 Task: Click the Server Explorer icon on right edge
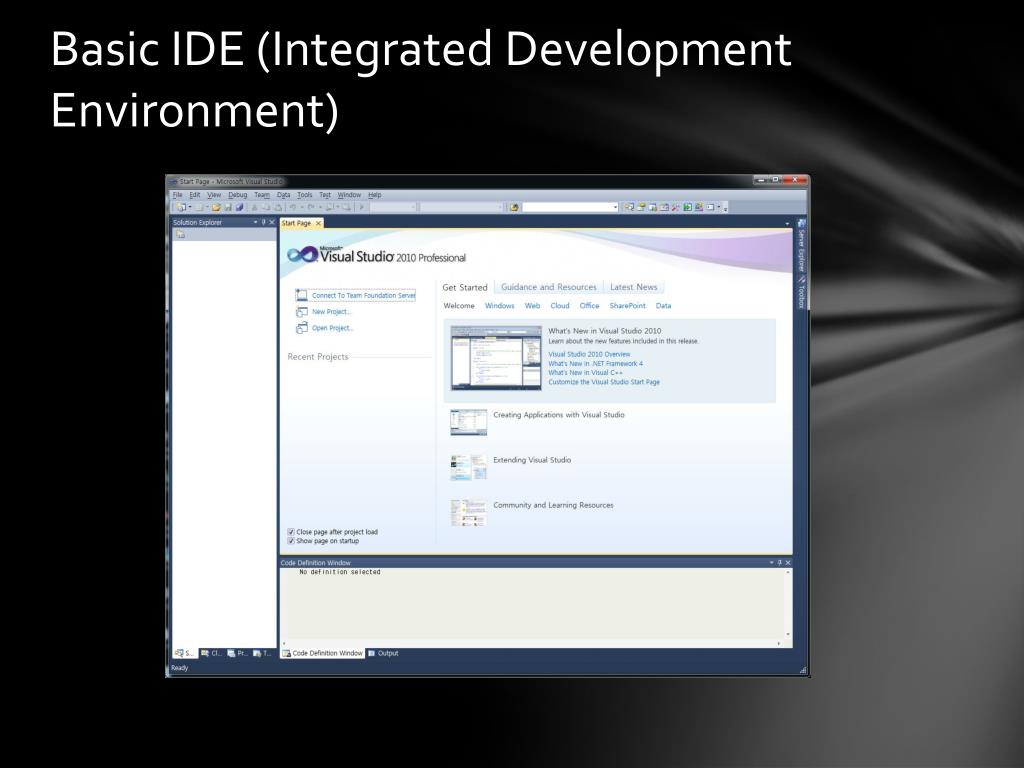801,224
